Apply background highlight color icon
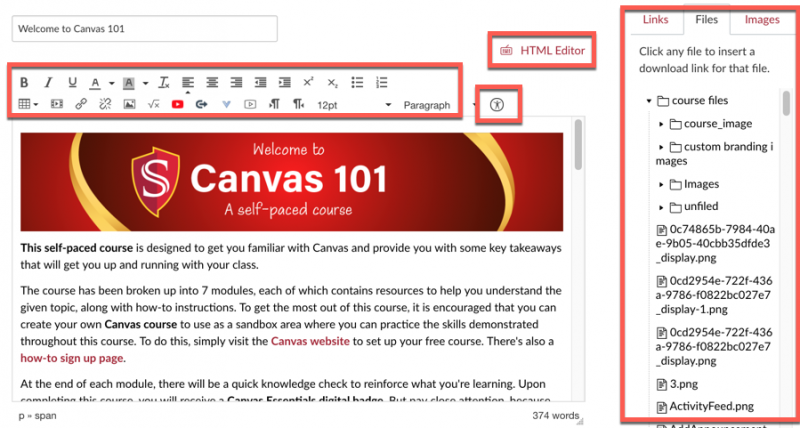This screenshot has width=800, height=428. pos(129,83)
